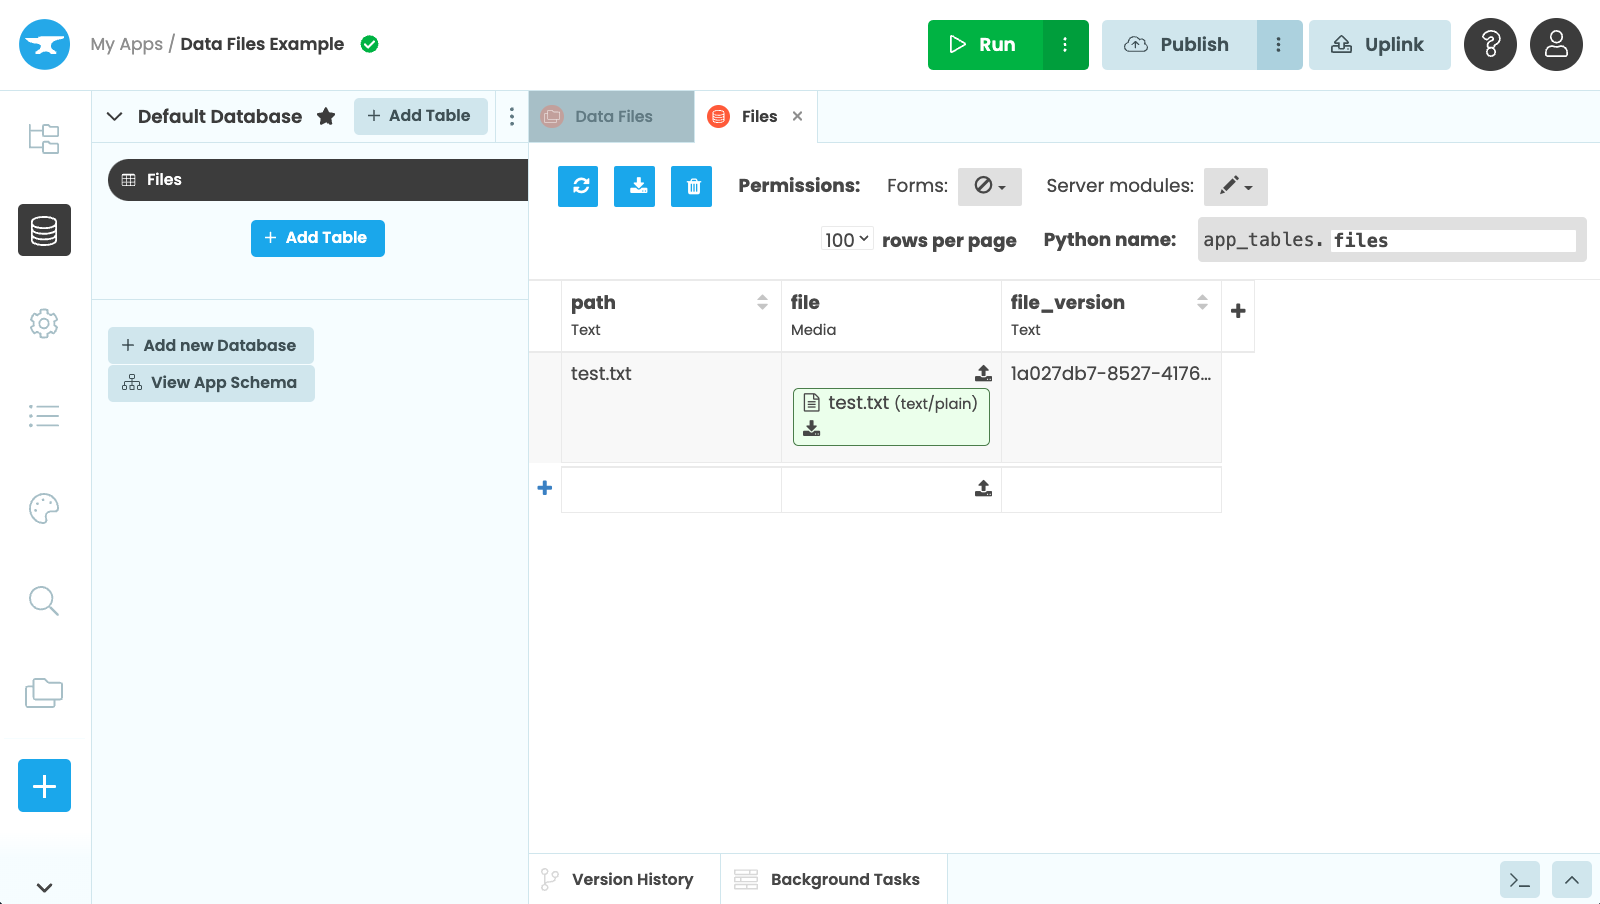Open the Search panel
Viewport: 1600px width, 904px height.
43,600
